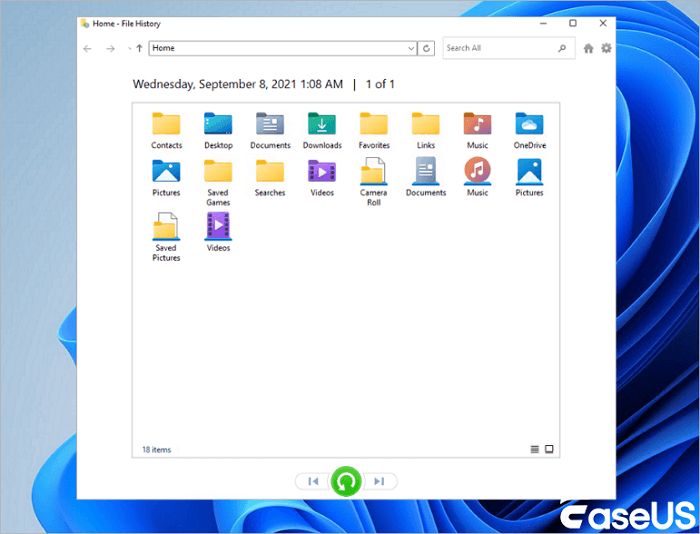Select the Pictures library below OneDrive
The width and height of the screenshot is (700, 534).
[x=529, y=177]
